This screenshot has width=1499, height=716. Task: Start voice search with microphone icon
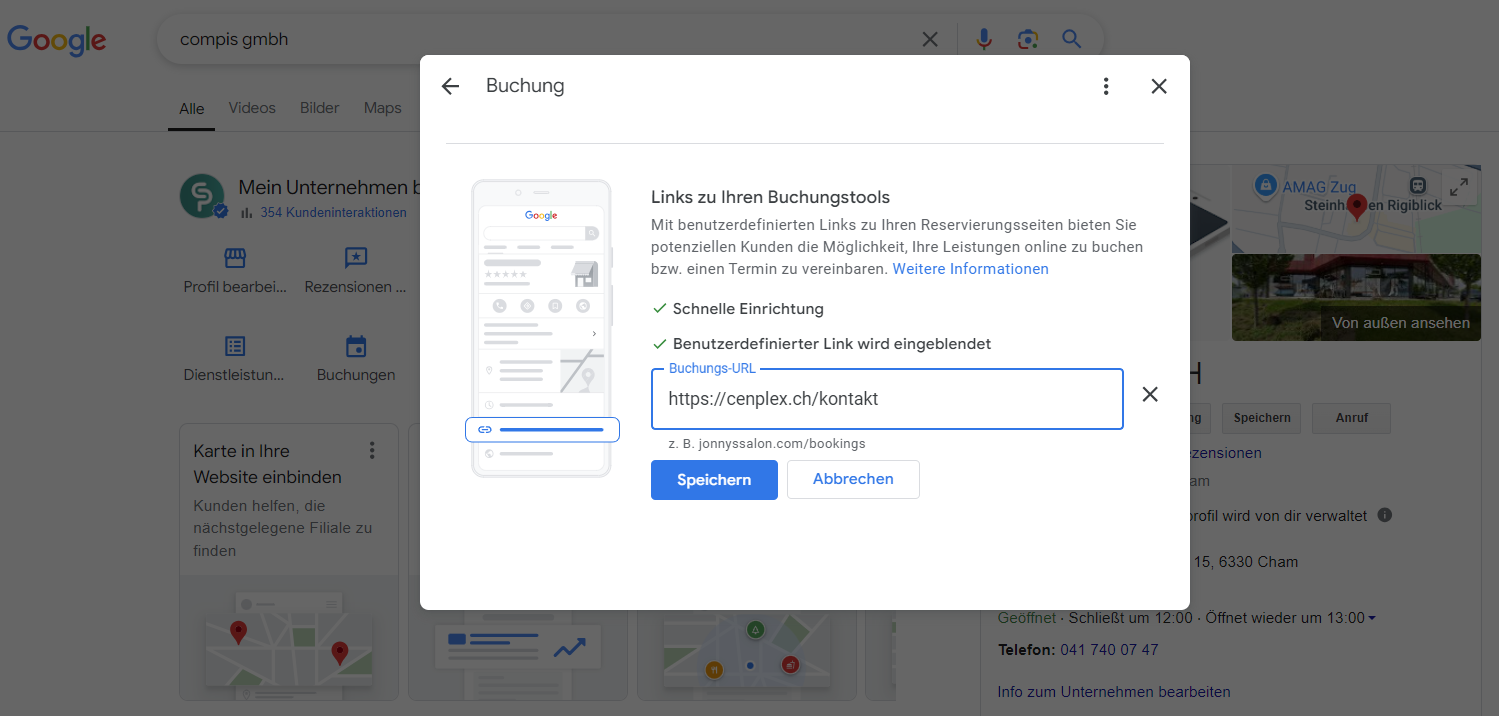coord(984,40)
